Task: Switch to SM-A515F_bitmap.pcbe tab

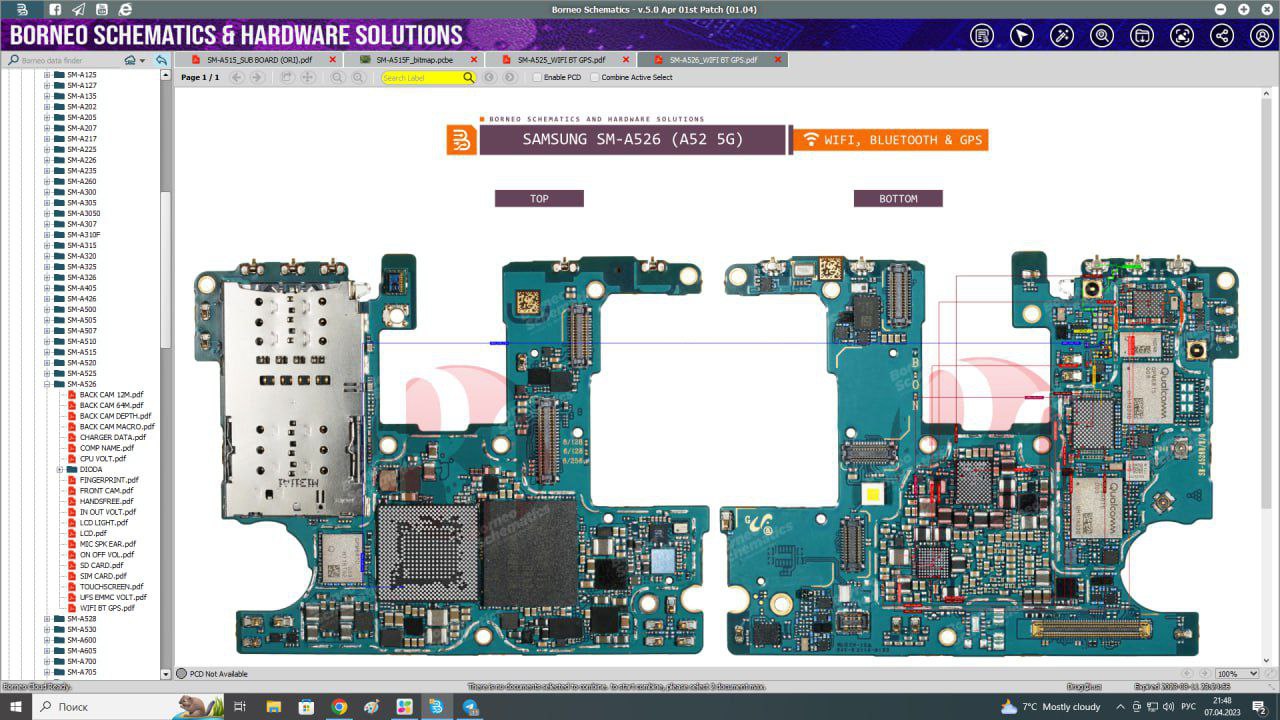Action: (414, 60)
